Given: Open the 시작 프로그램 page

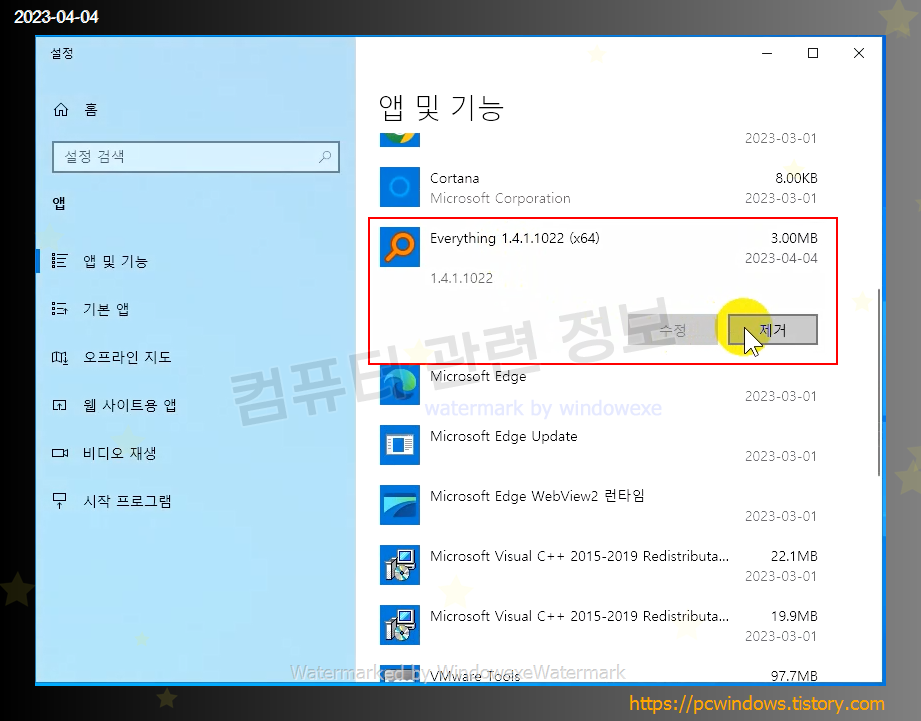Looking at the screenshot, I should coord(127,501).
